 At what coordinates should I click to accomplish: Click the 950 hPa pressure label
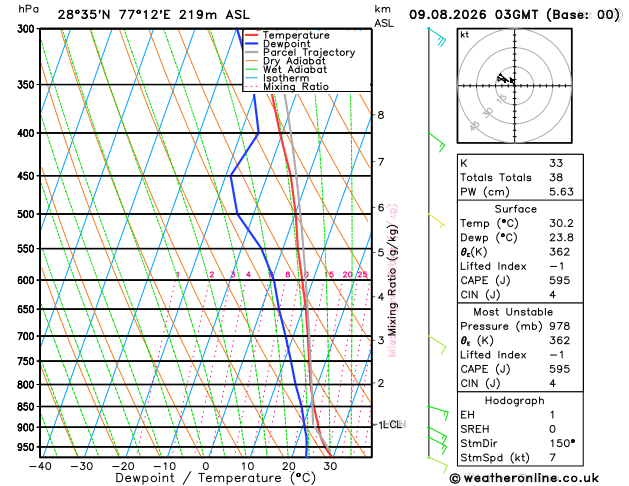(28, 447)
